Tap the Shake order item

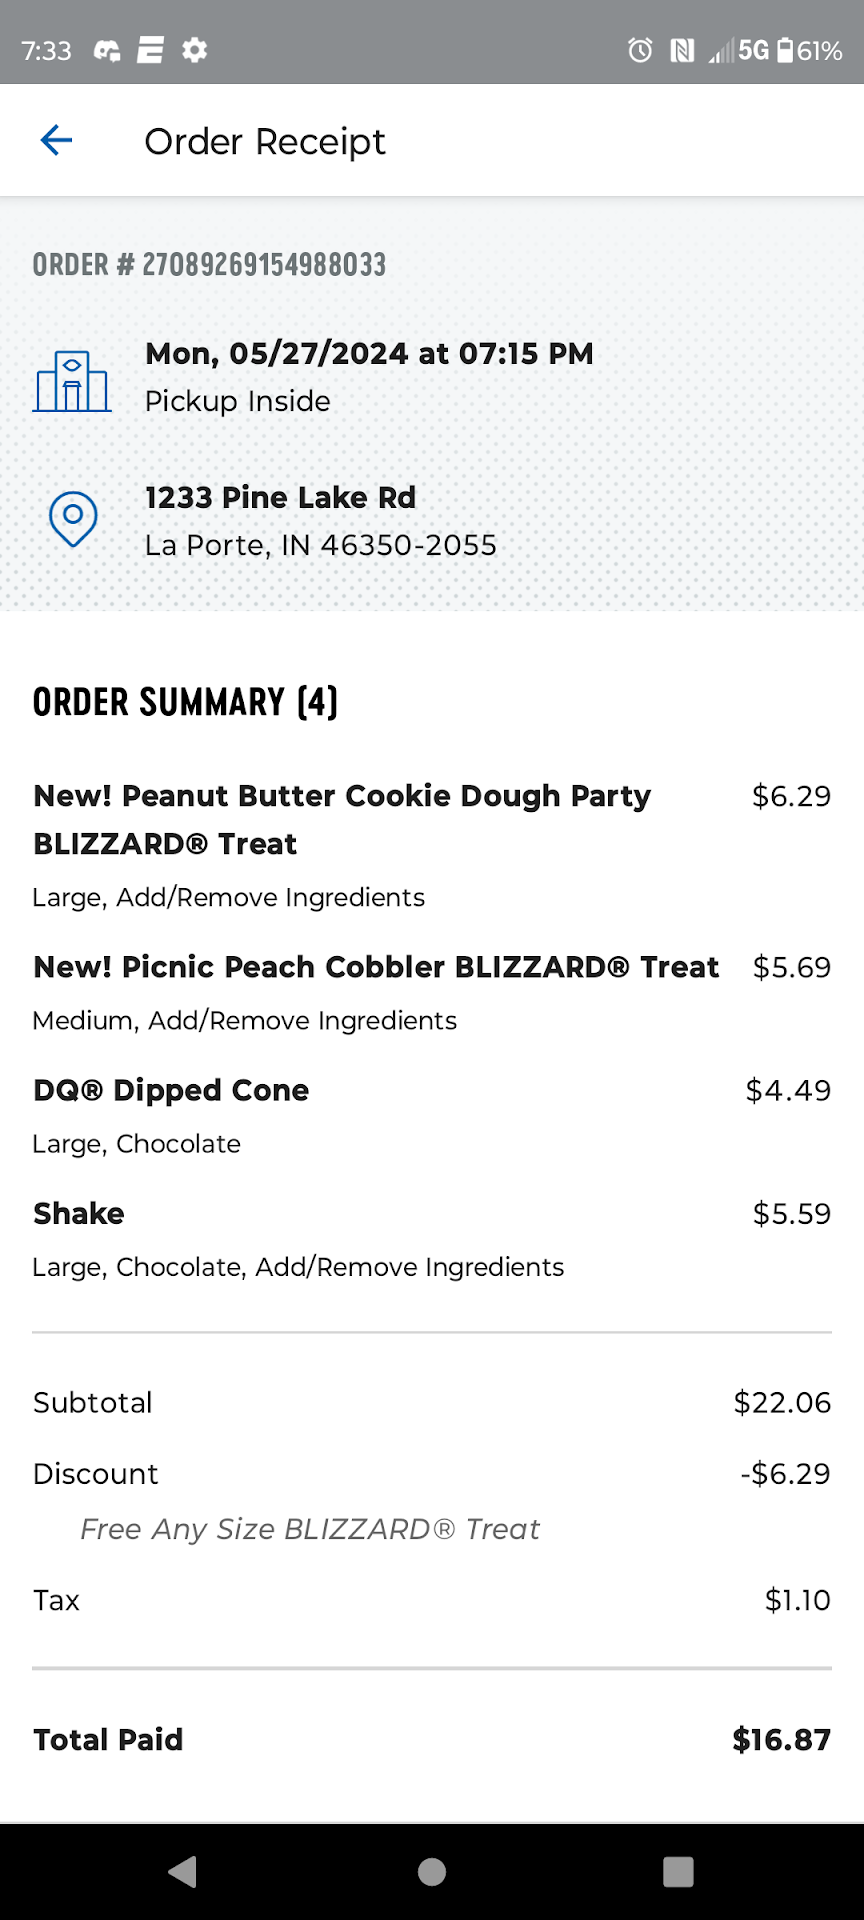pyautogui.click(x=79, y=1213)
